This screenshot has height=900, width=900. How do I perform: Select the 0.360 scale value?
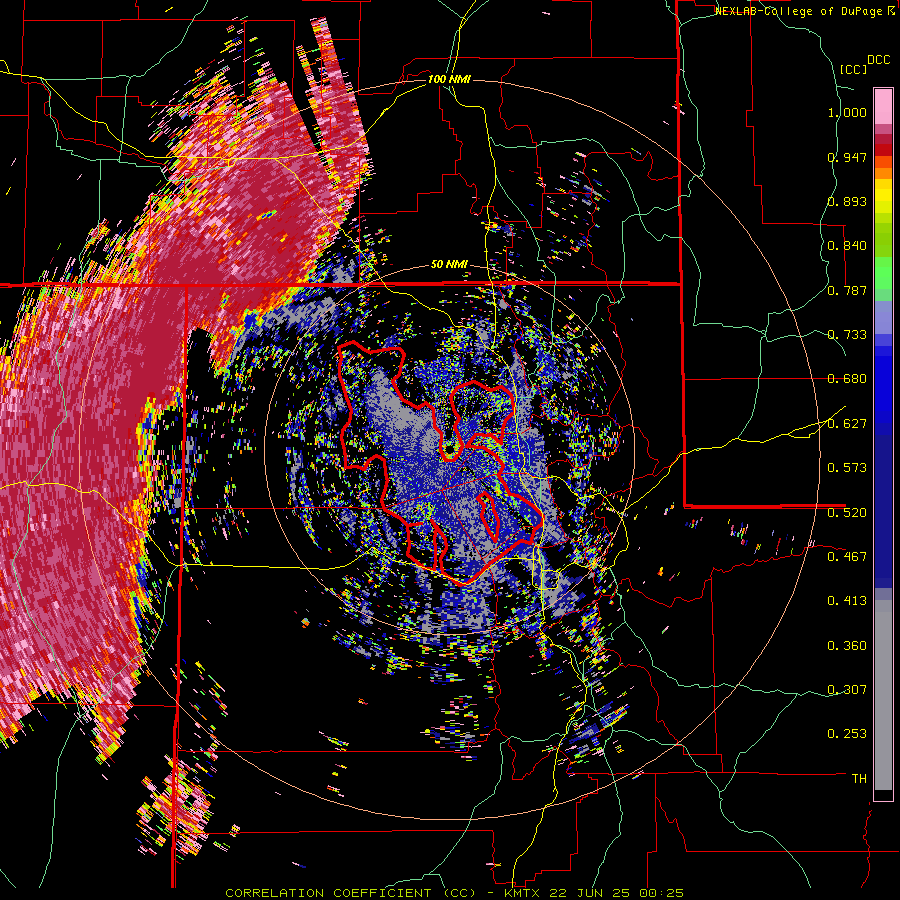pos(847,646)
